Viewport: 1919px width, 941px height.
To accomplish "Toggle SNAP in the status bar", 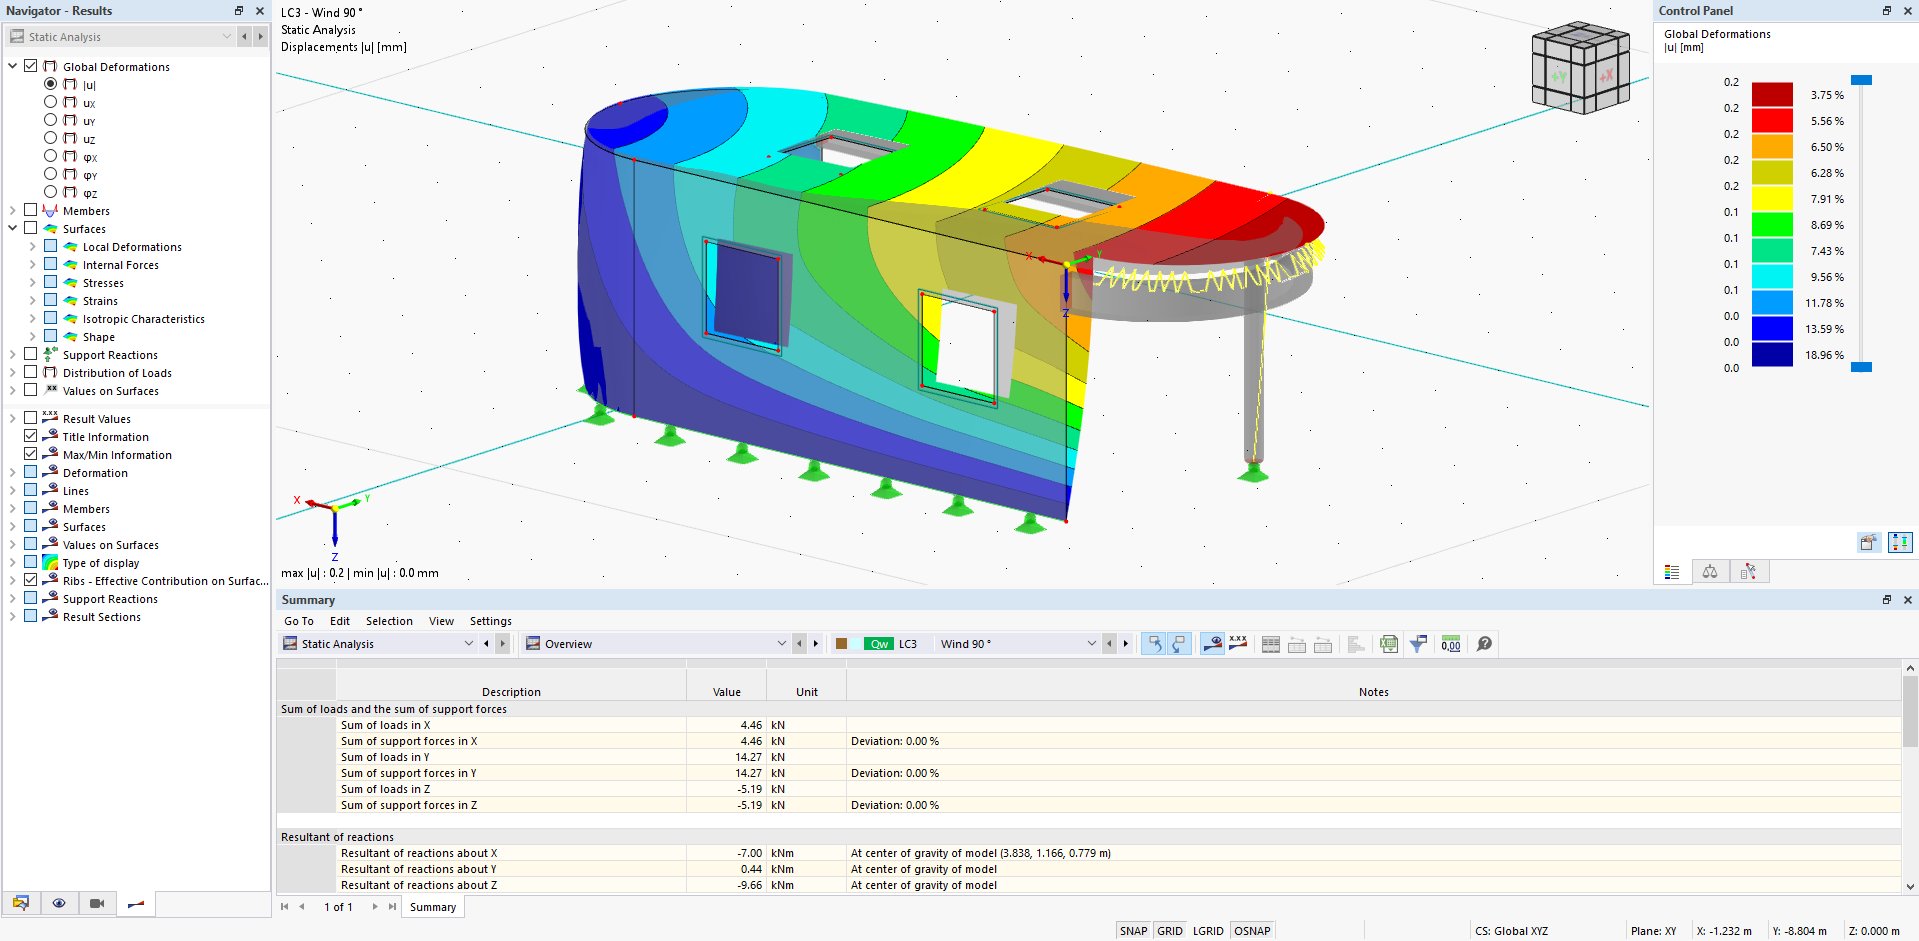I will pos(1133,931).
